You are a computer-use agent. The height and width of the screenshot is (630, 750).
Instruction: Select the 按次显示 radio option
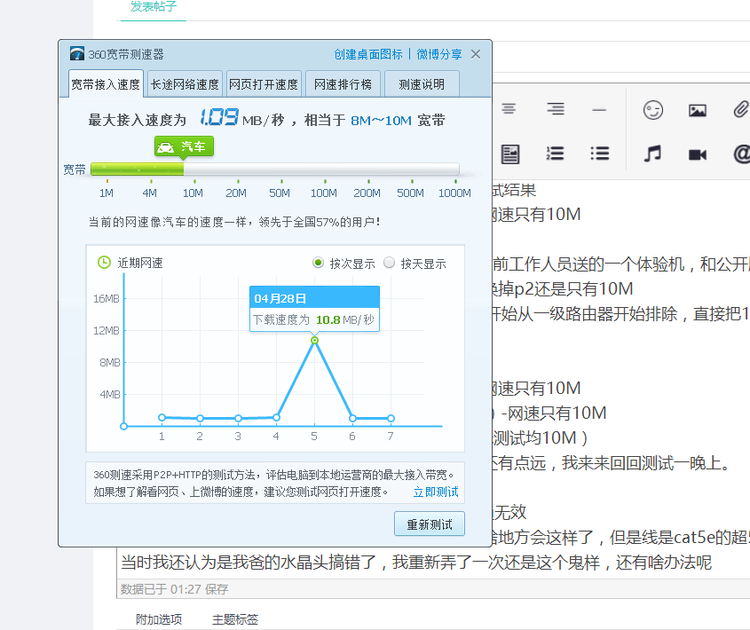pos(319,264)
